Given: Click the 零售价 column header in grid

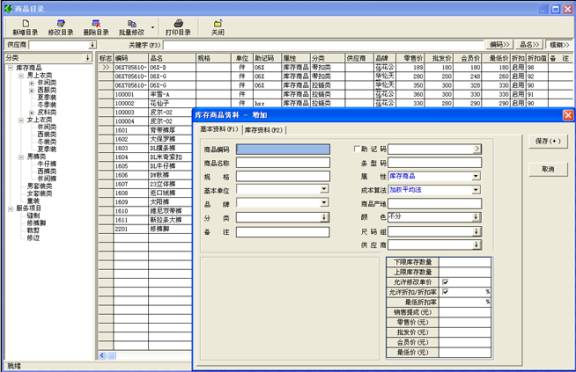Looking at the screenshot, I should click(x=410, y=58).
